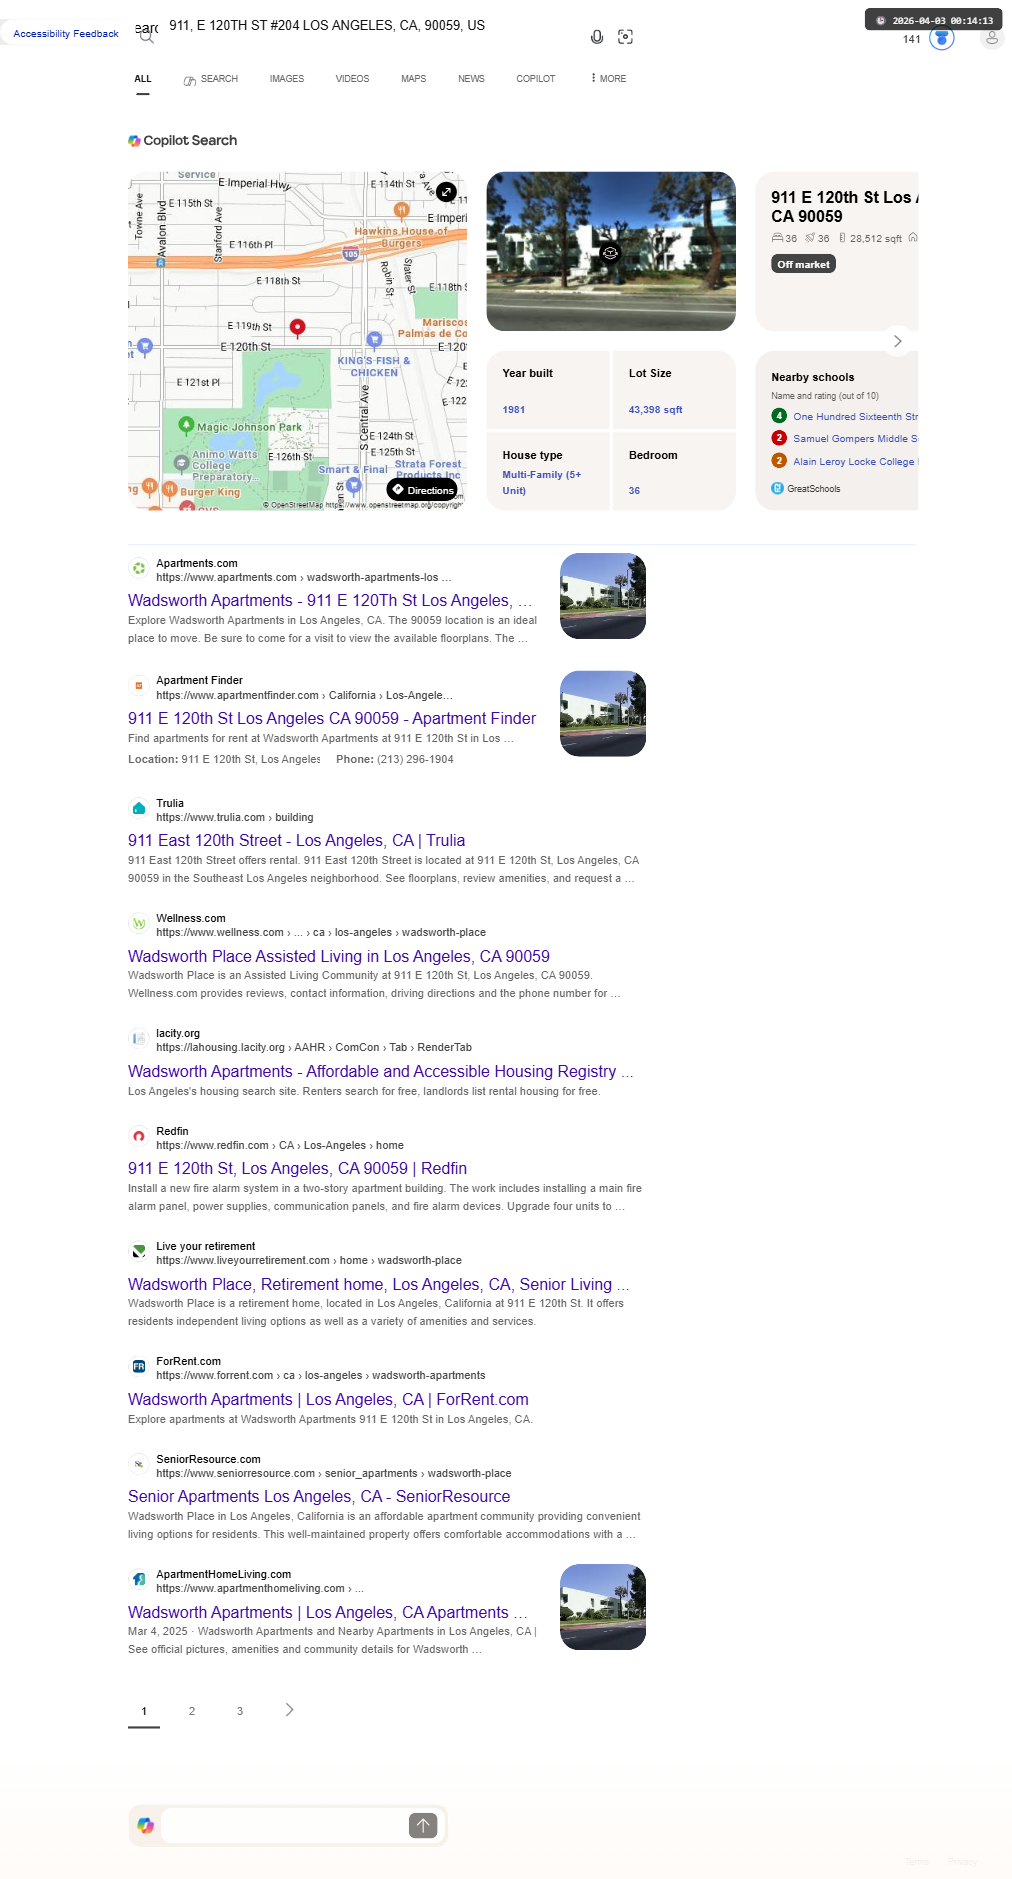The width and height of the screenshot is (1012, 1879).
Task: Click the Apartment Finder favicon
Action: 139,686
